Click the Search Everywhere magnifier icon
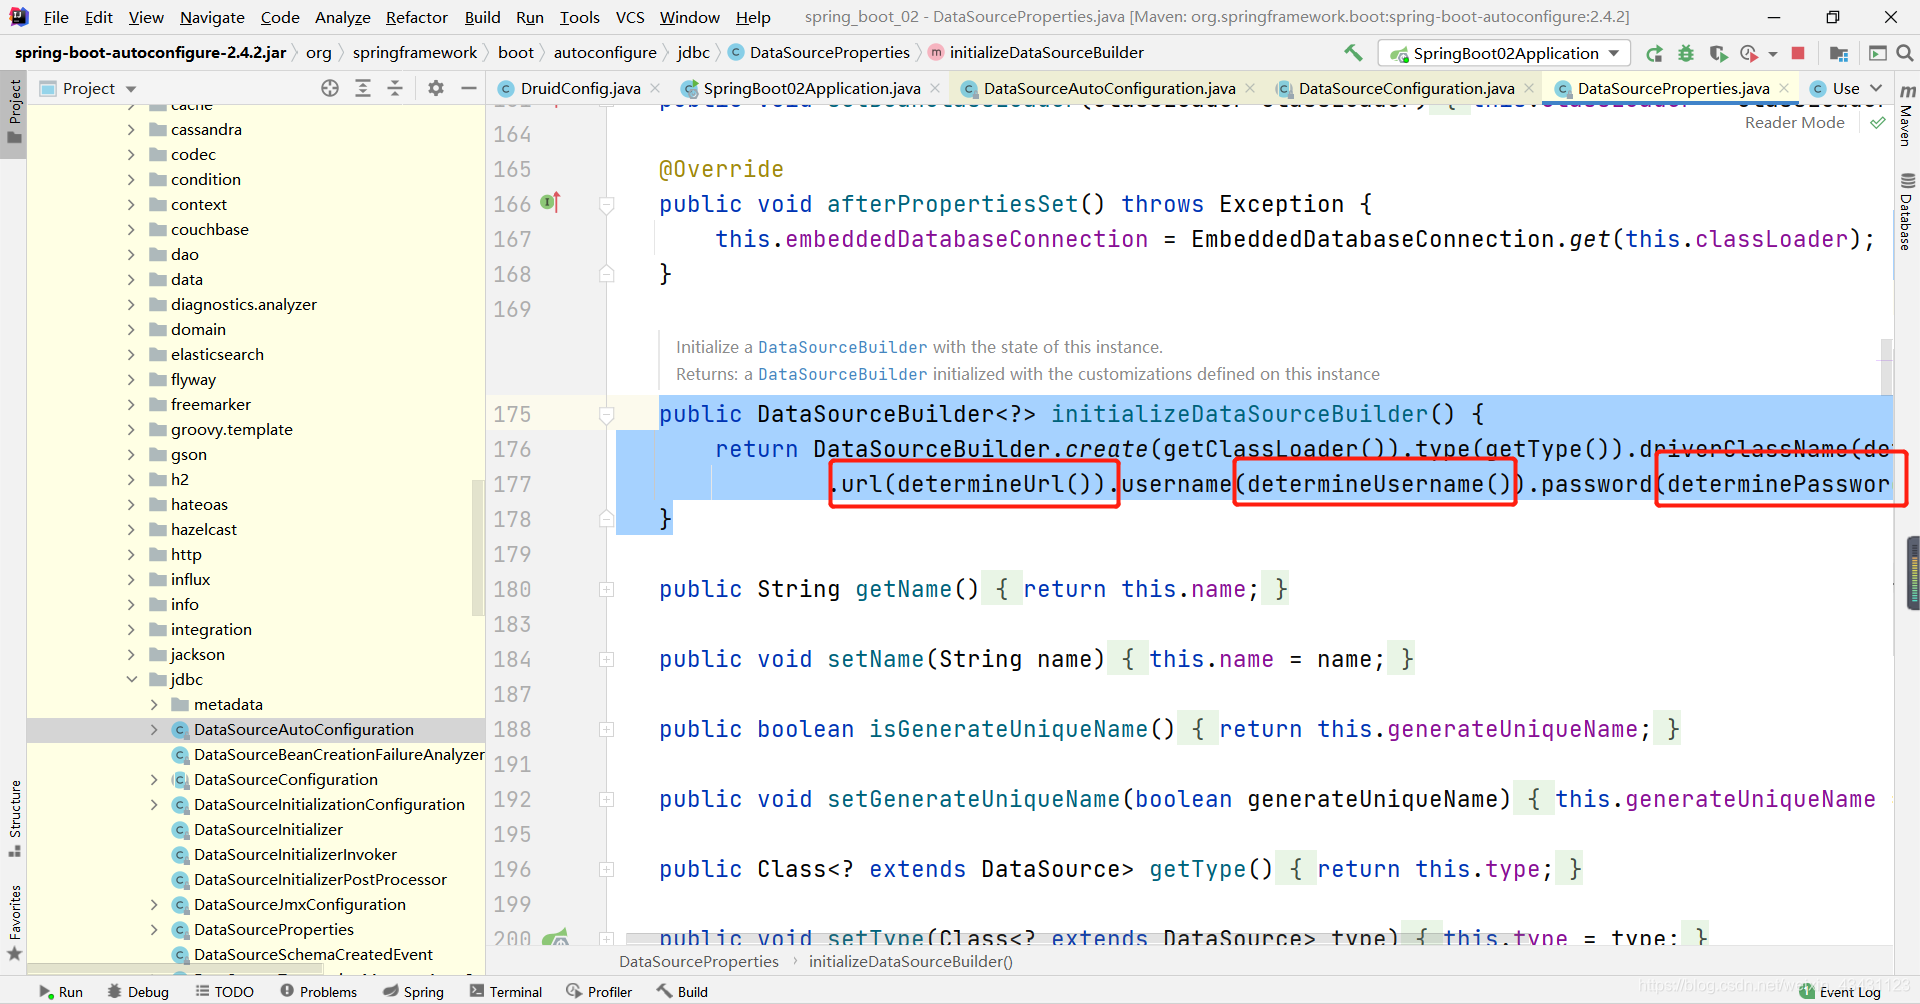 click(1905, 53)
